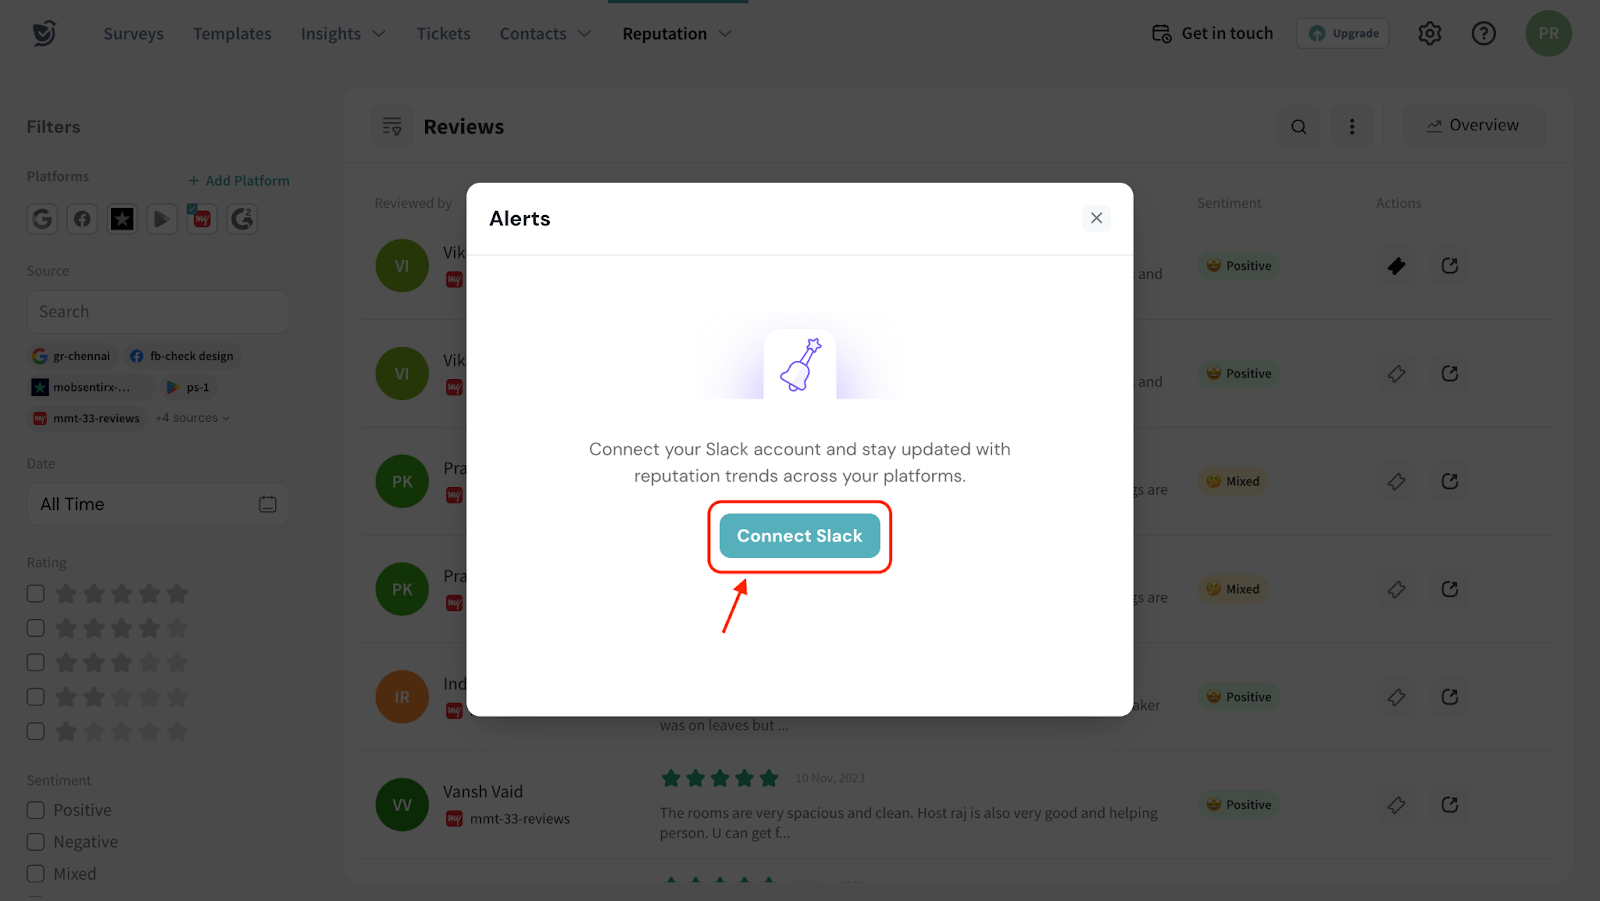Image resolution: width=1600 pixels, height=901 pixels.
Task: Click the help question mark icon
Action: point(1484,34)
